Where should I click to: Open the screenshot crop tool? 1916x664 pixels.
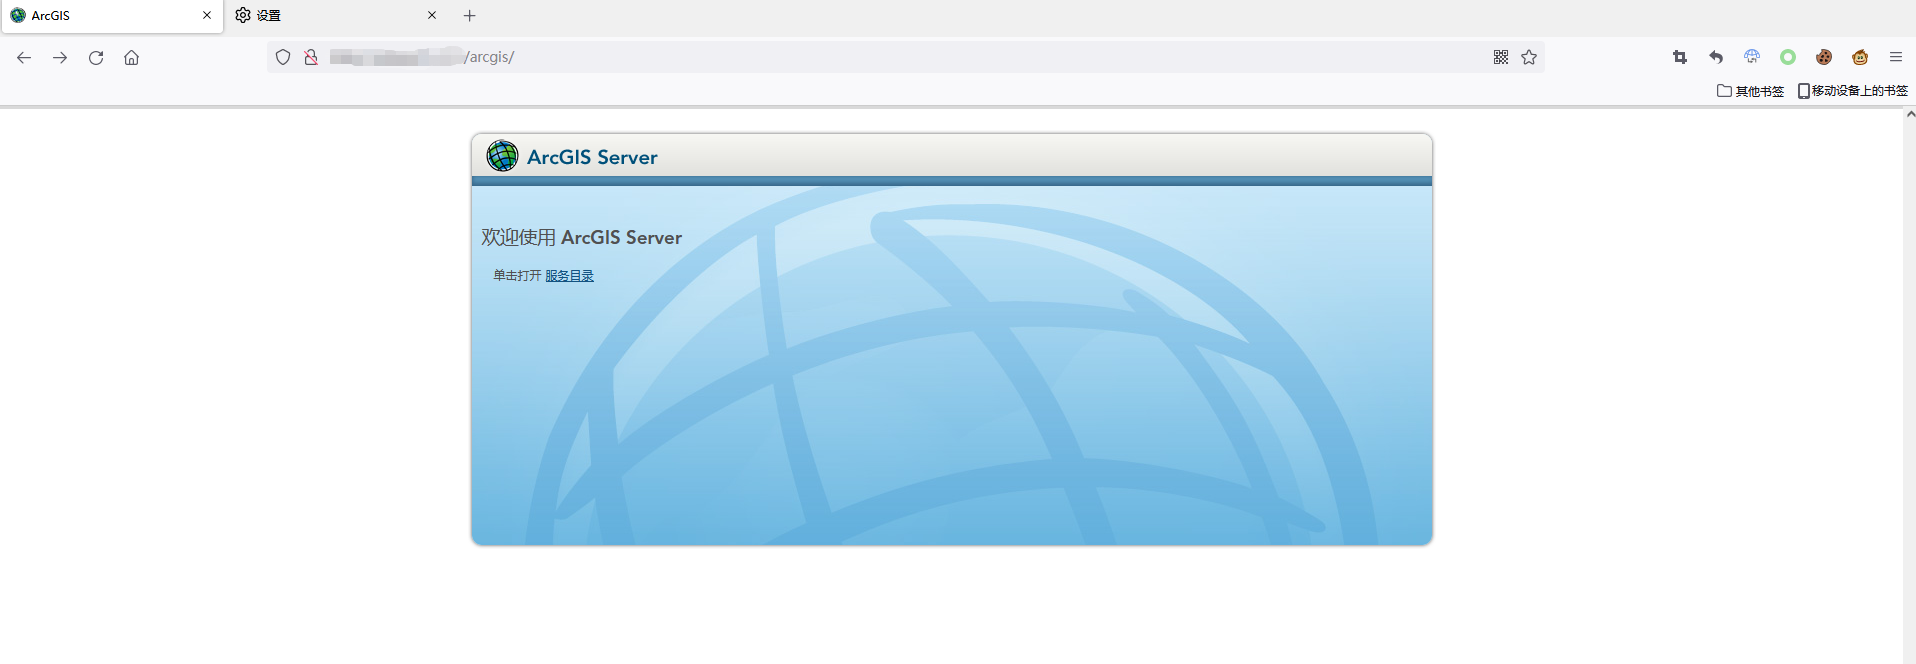1680,58
